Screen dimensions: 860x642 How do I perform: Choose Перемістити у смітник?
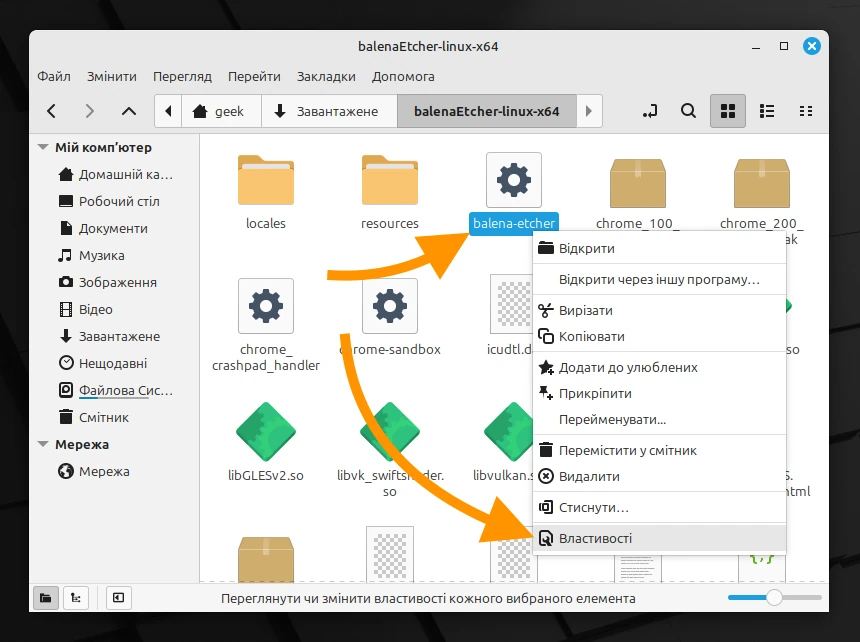(659, 451)
